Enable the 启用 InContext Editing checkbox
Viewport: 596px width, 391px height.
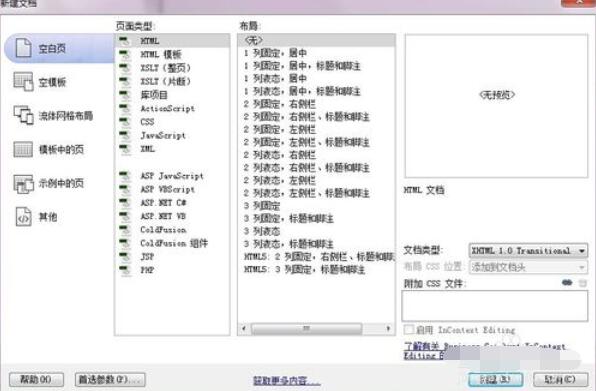click(409, 329)
